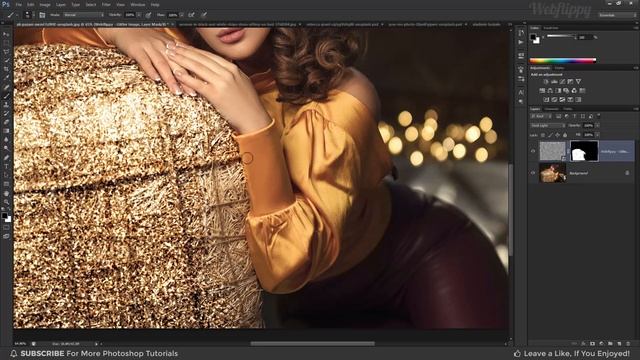Open the workspace switcher dropdown
The width and height of the screenshot is (640, 360).
[617, 15]
